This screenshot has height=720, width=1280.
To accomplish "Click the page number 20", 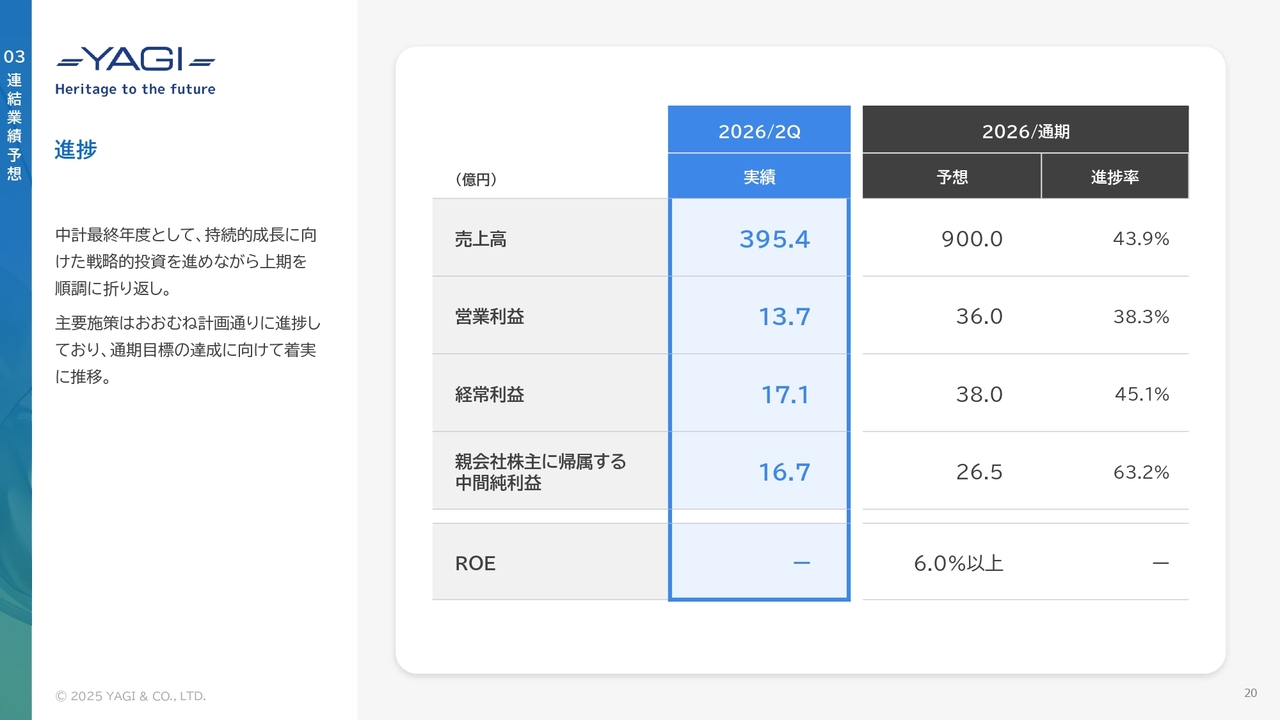I will (x=1250, y=693).
